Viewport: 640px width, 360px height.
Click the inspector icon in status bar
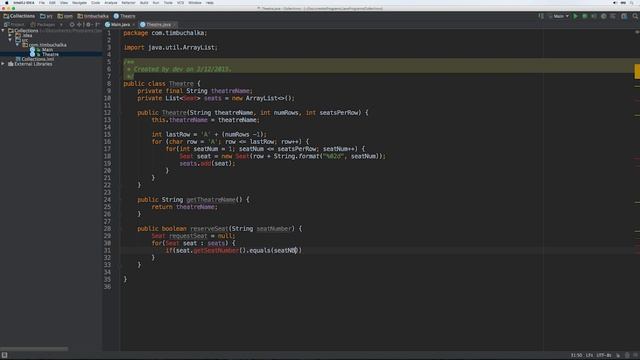pyautogui.click(x=627, y=356)
